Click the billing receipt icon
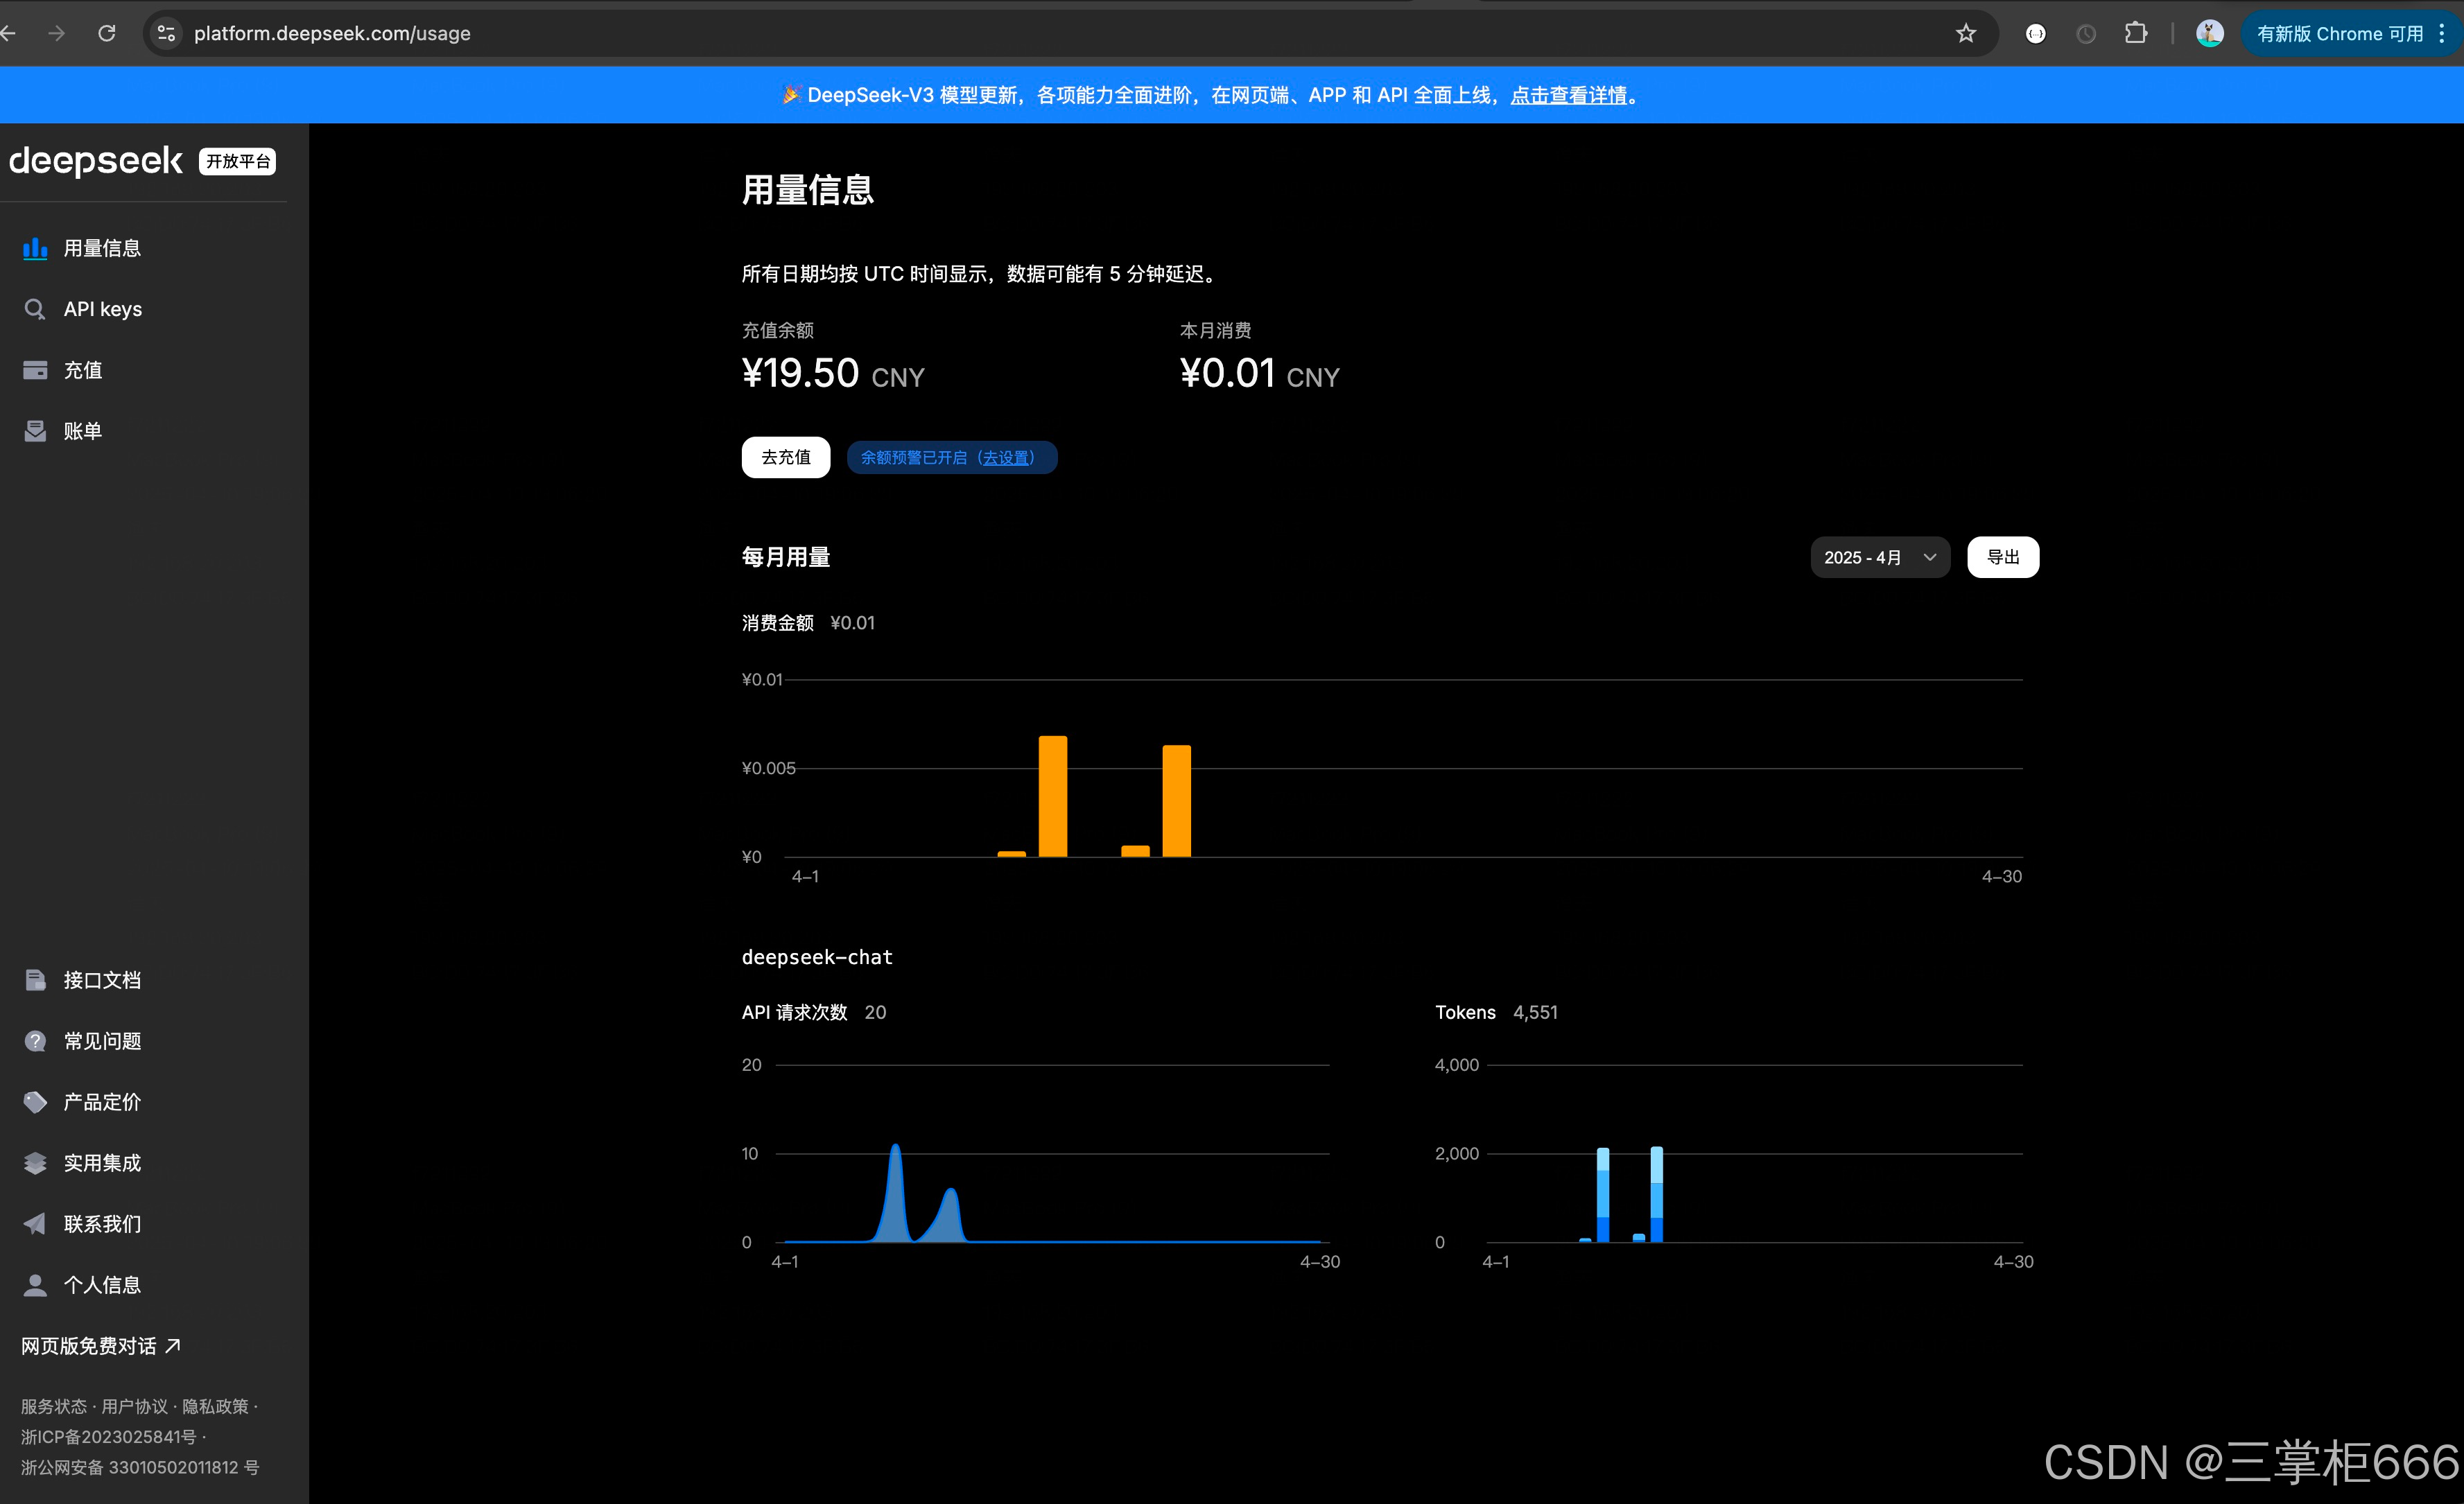 click(35, 431)
